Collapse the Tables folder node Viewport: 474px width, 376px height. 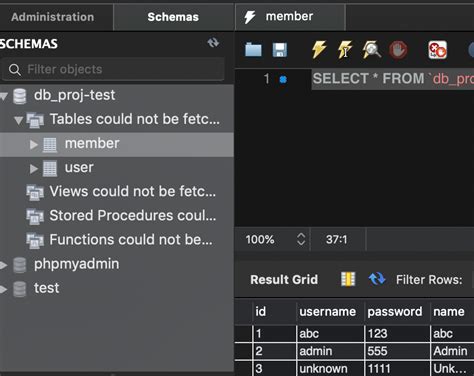point(19,120)
